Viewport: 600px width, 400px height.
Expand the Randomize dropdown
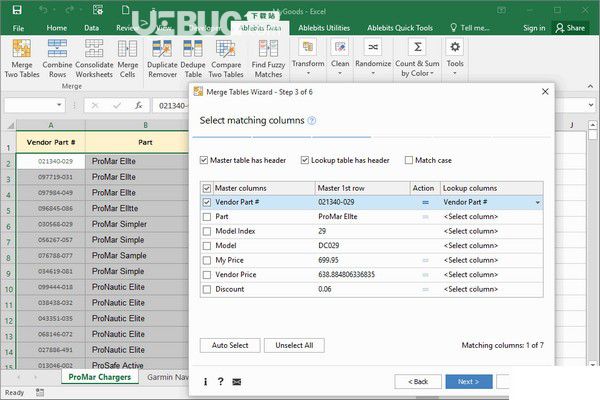(373, 57)
